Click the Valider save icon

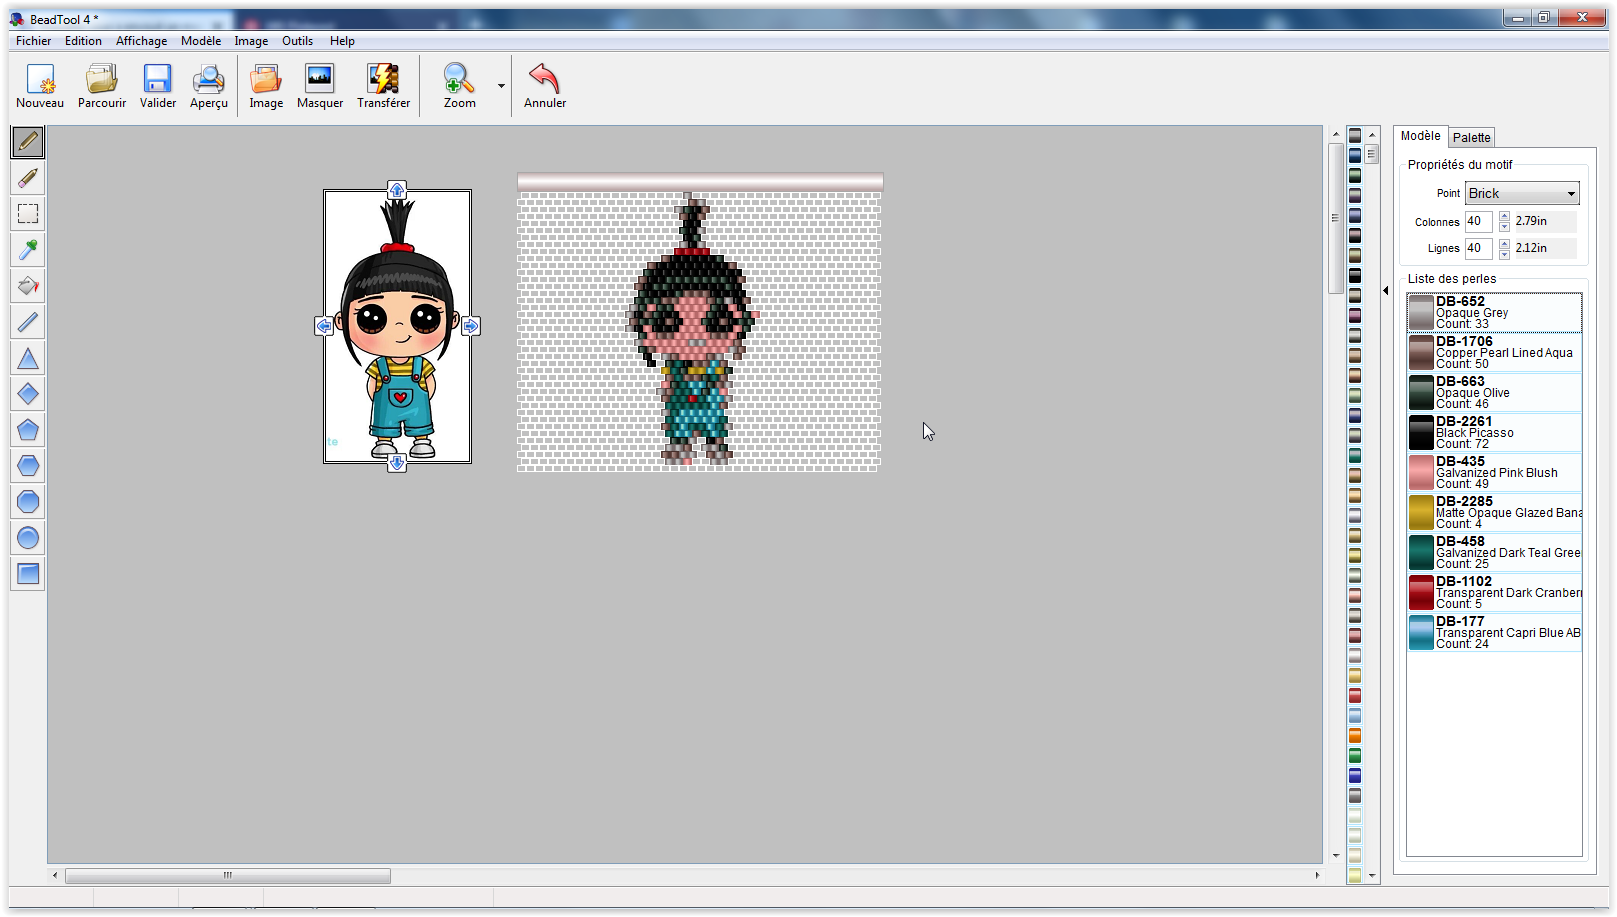tap(157, 86)
